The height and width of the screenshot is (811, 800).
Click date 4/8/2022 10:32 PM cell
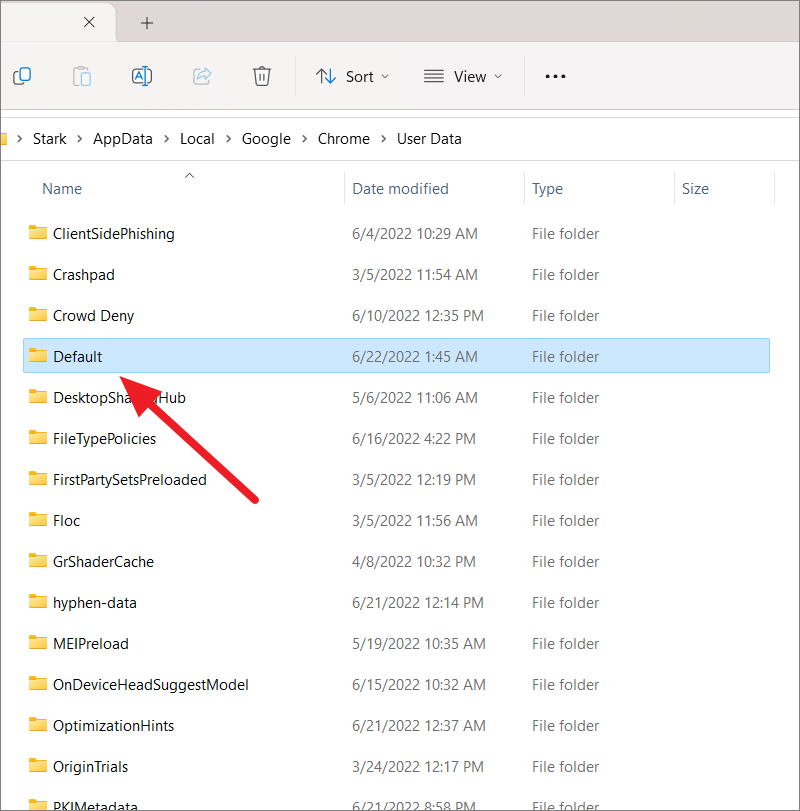(414, 562)
